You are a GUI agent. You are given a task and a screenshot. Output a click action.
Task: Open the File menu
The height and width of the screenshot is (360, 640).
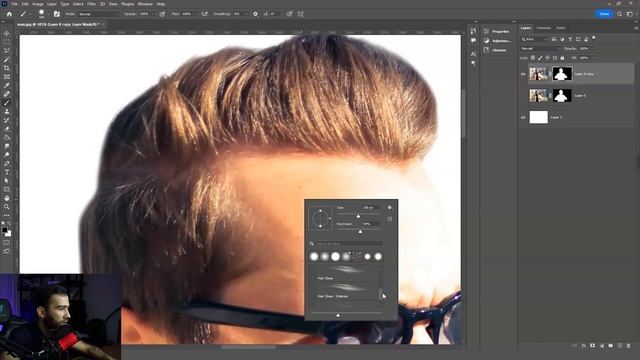tap(14, 4)
